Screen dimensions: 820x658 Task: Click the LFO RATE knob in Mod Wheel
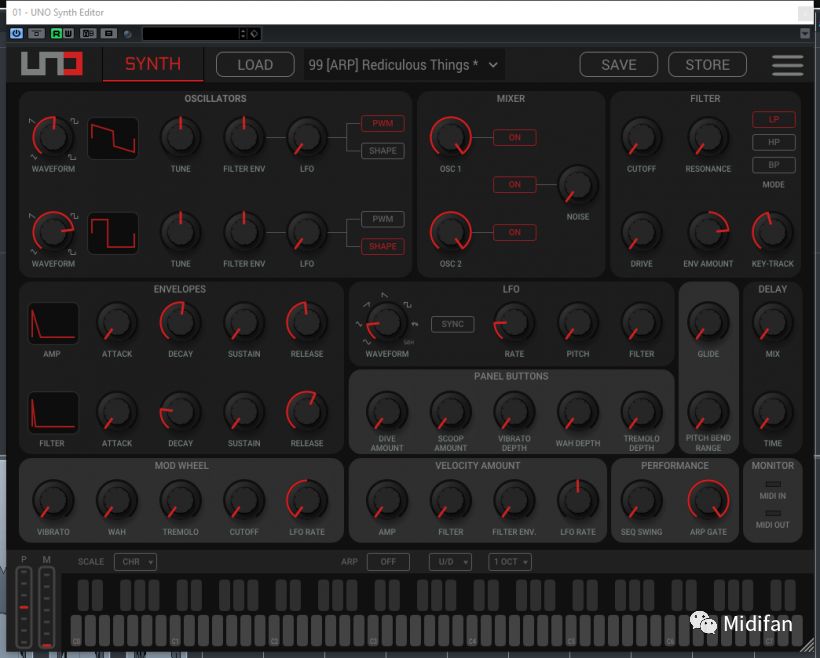point(307,501)
